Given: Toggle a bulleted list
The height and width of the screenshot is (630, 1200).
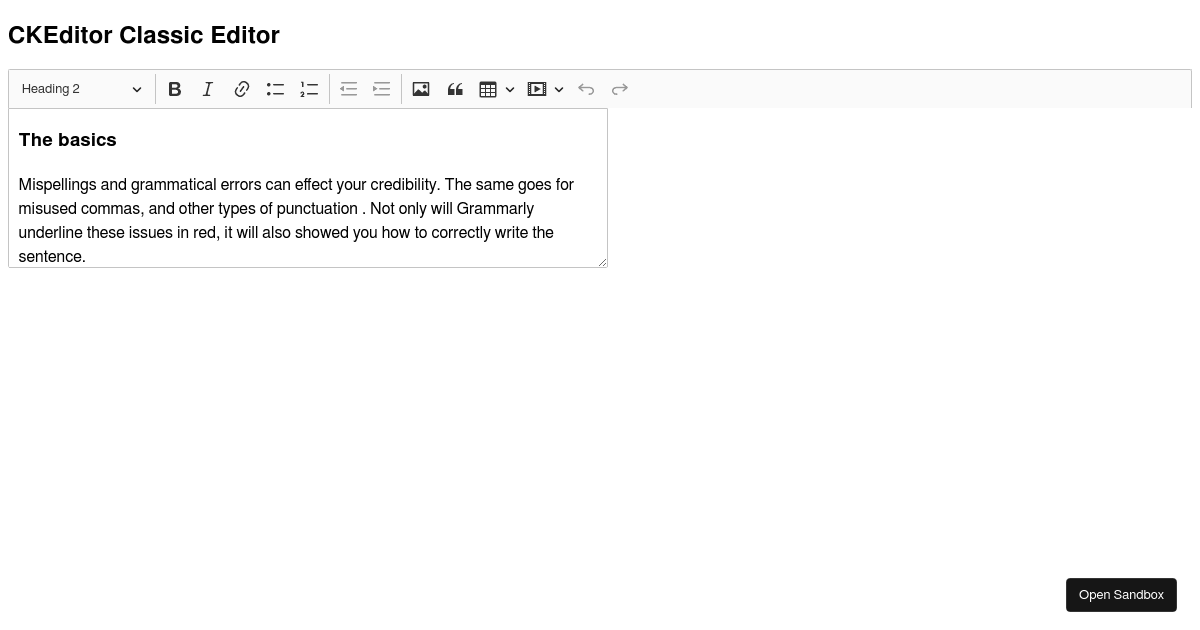Looking at the screenshot, I should pyautogui.click(x=275, y=89).
